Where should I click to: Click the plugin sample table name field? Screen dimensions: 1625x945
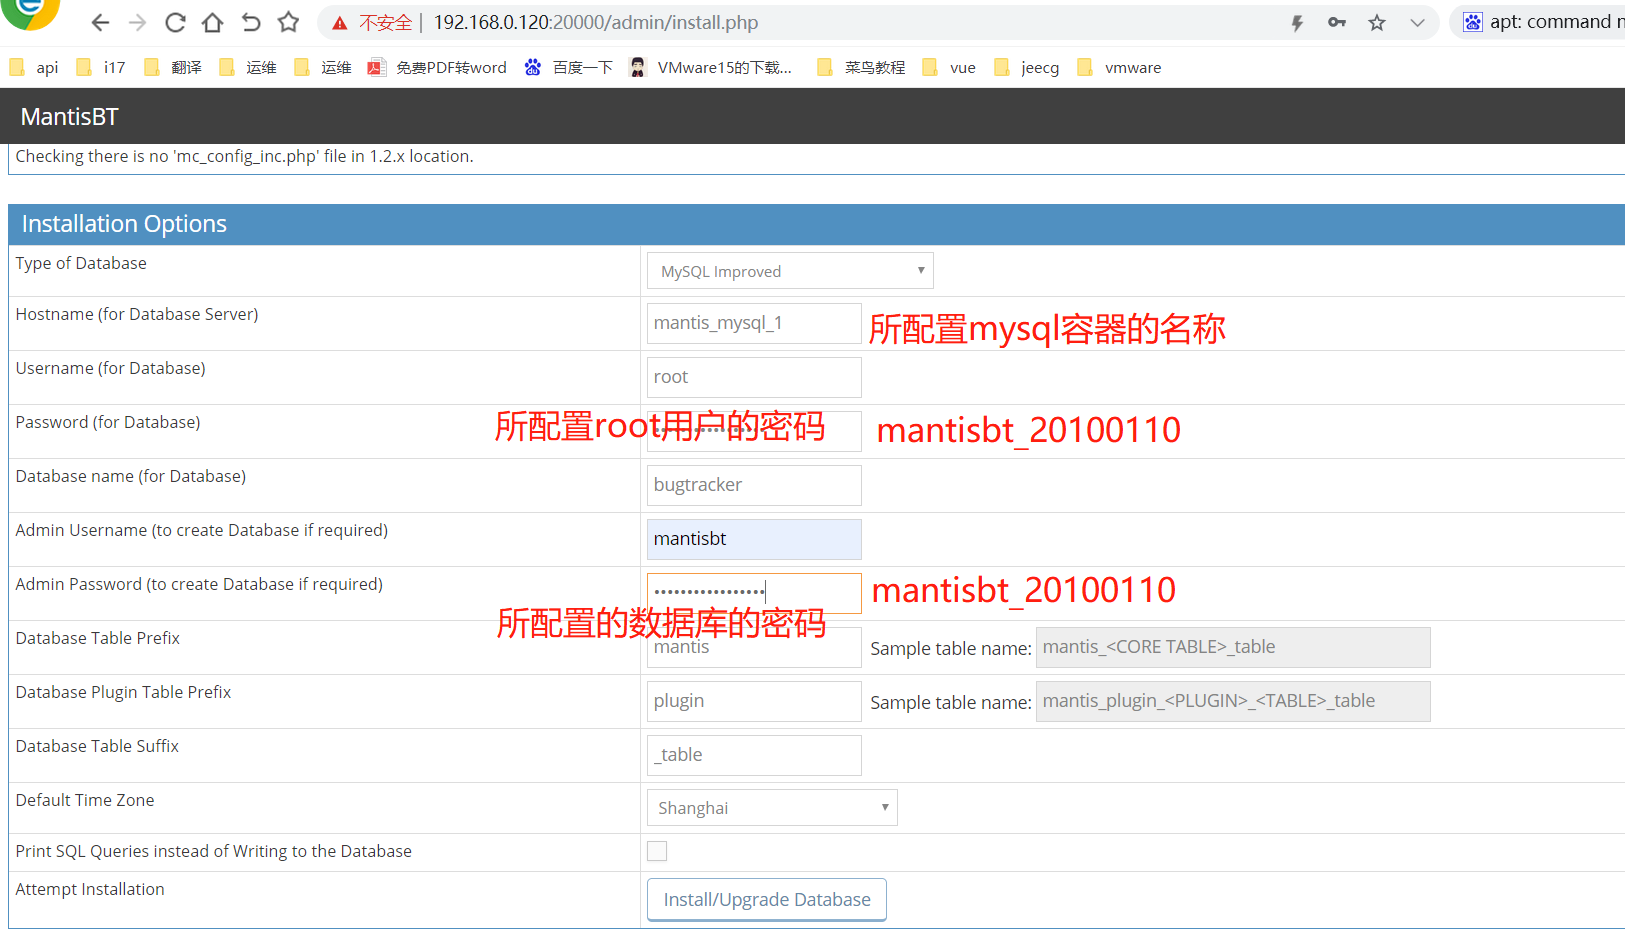tap(1233, 701)
